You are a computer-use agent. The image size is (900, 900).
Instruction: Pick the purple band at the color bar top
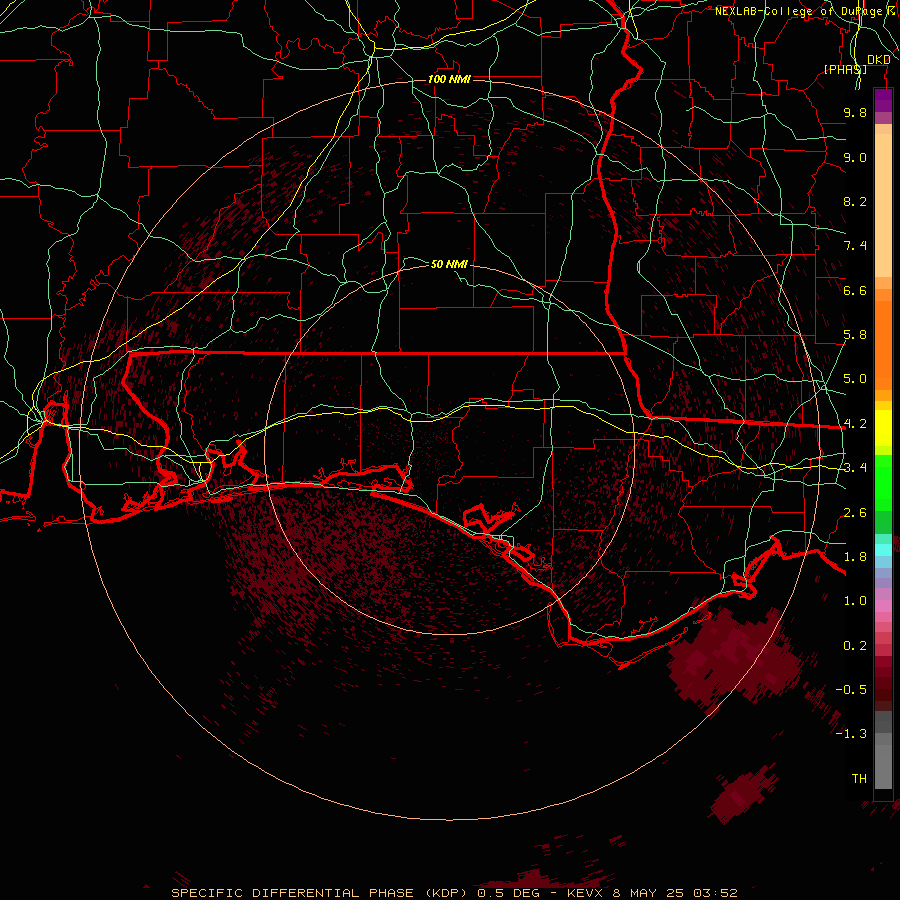(x=883, y=100)
